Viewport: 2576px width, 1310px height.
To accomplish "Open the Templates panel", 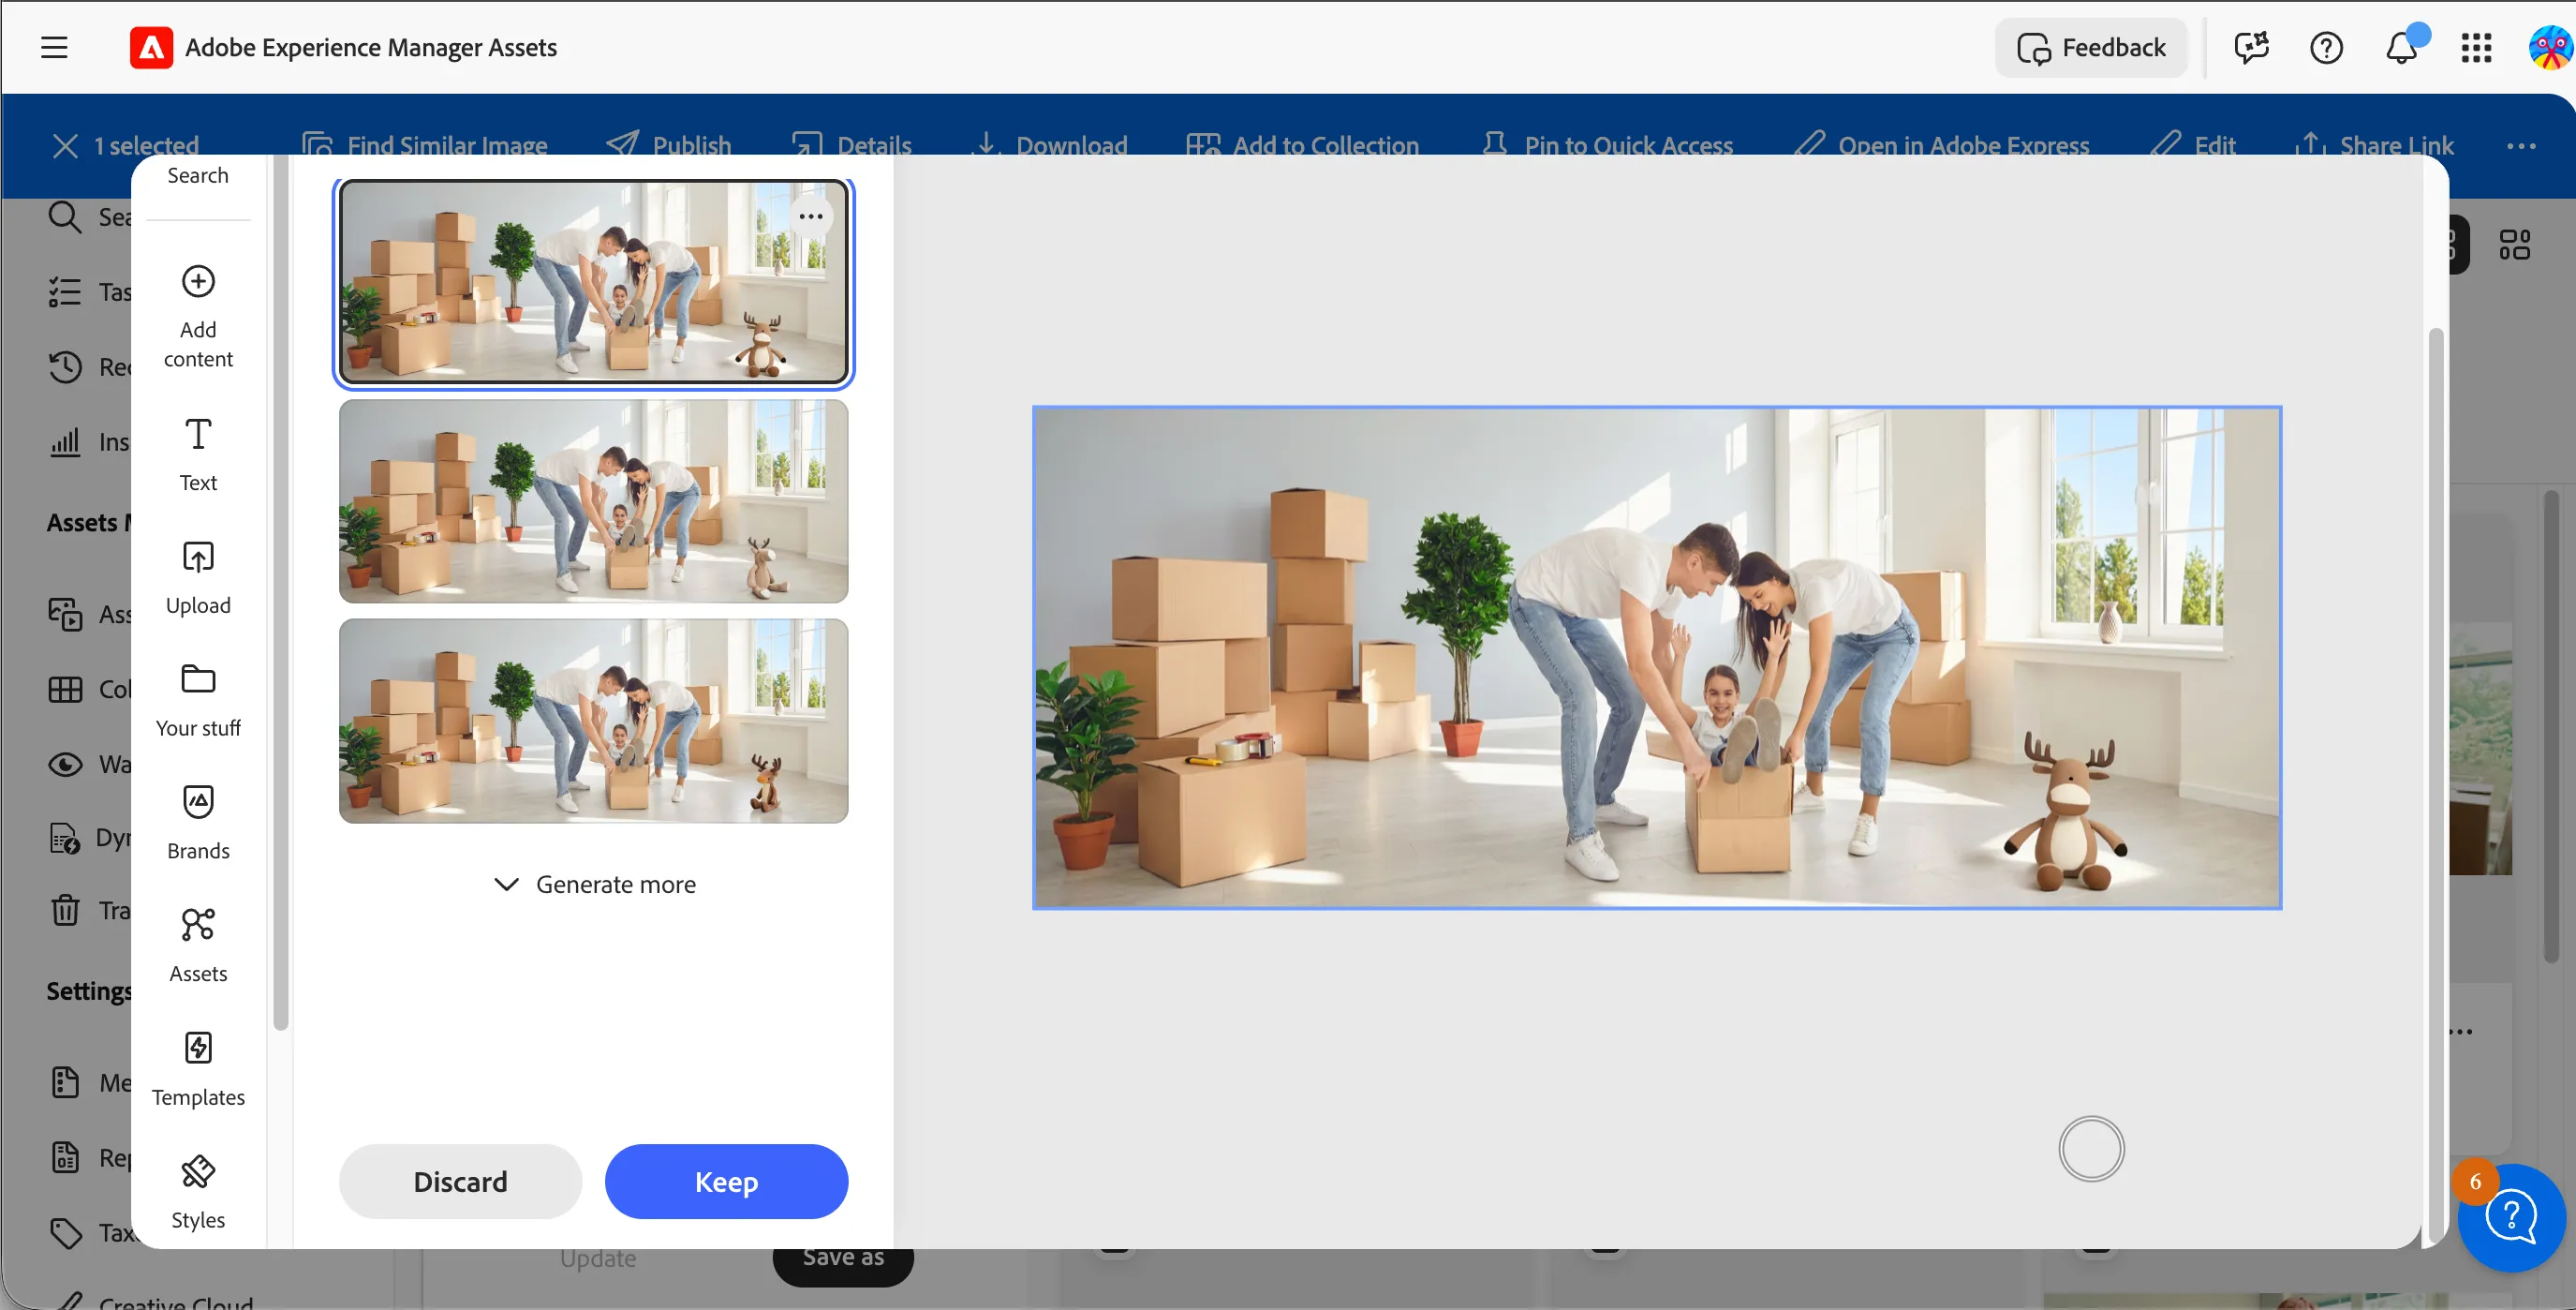I will pos(198,1070).
